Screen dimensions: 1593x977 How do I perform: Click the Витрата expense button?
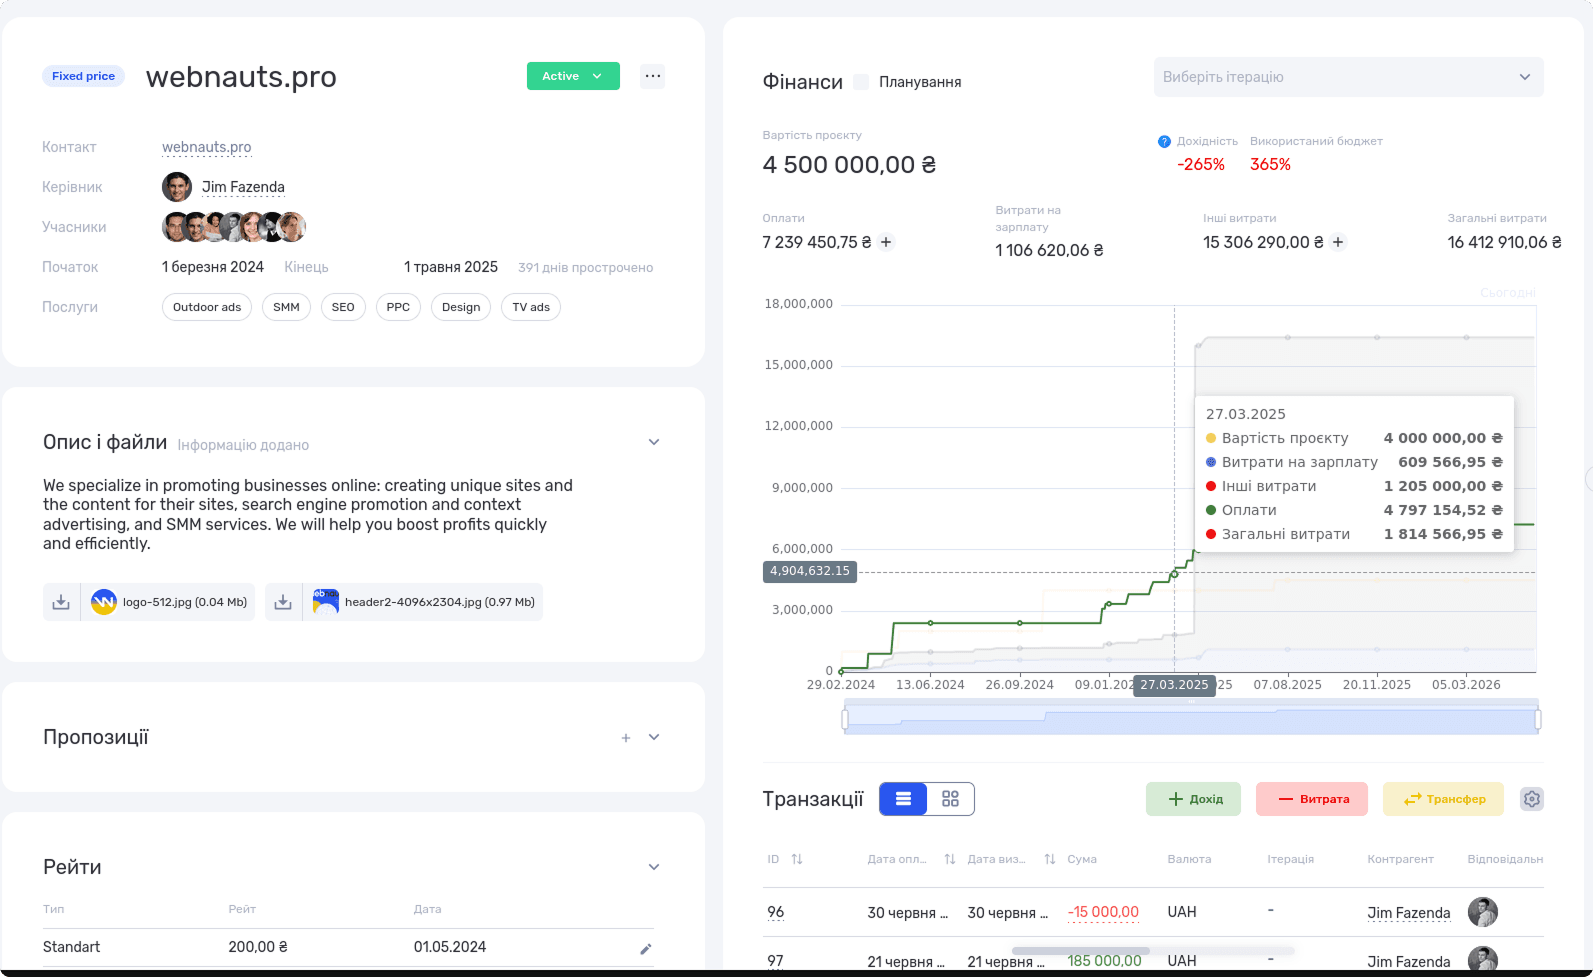1312,799
